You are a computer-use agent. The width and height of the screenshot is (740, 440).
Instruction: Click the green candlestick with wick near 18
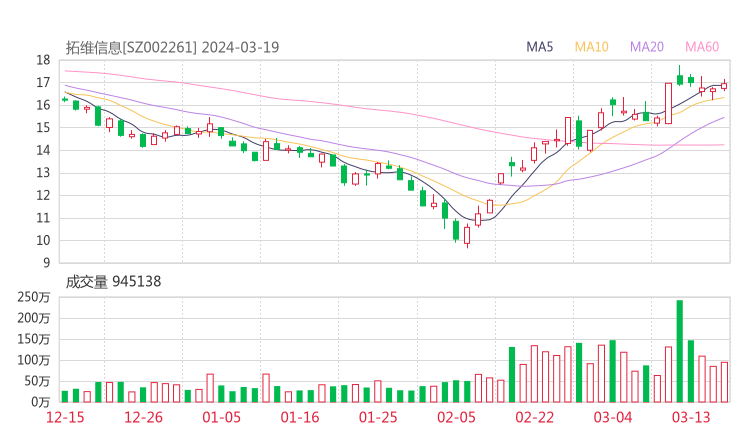(x=680, y=78)
